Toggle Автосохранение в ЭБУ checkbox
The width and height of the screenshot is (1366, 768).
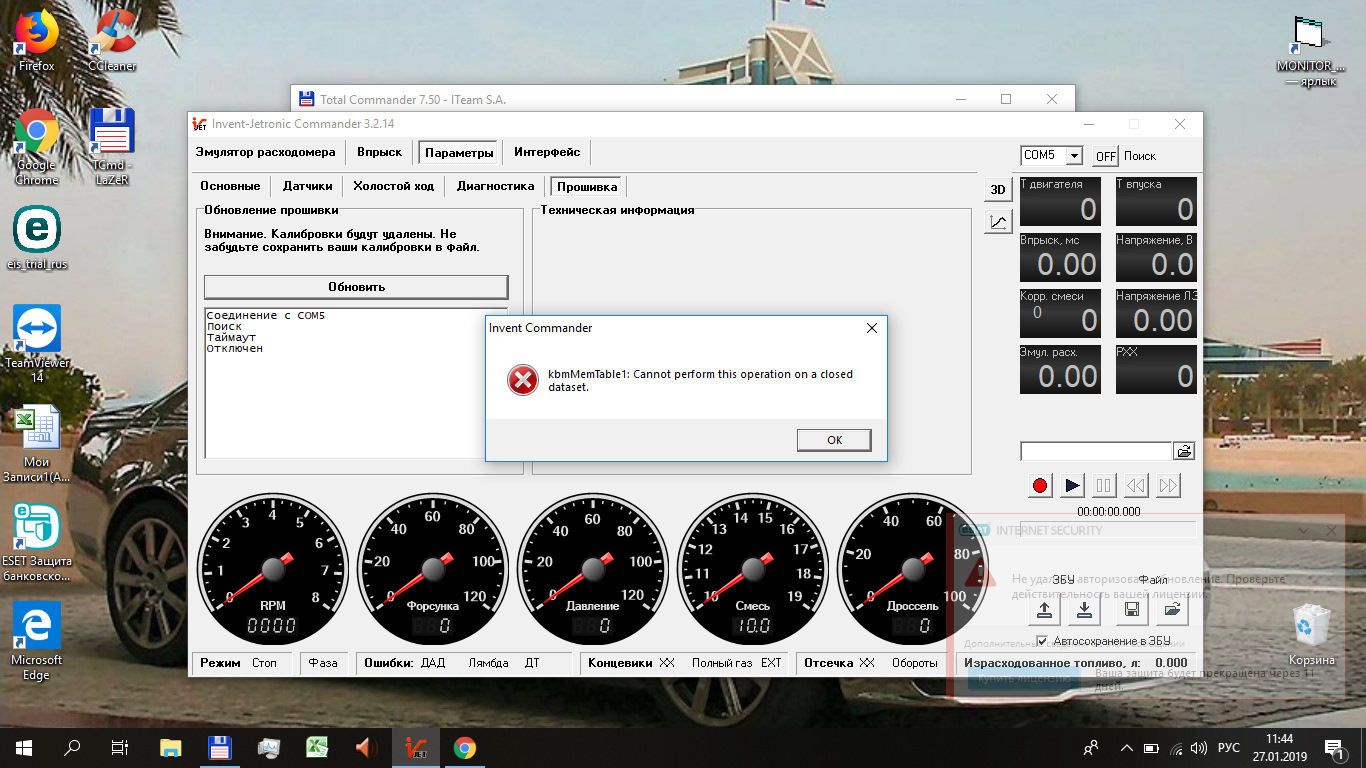coord(1042,641)
